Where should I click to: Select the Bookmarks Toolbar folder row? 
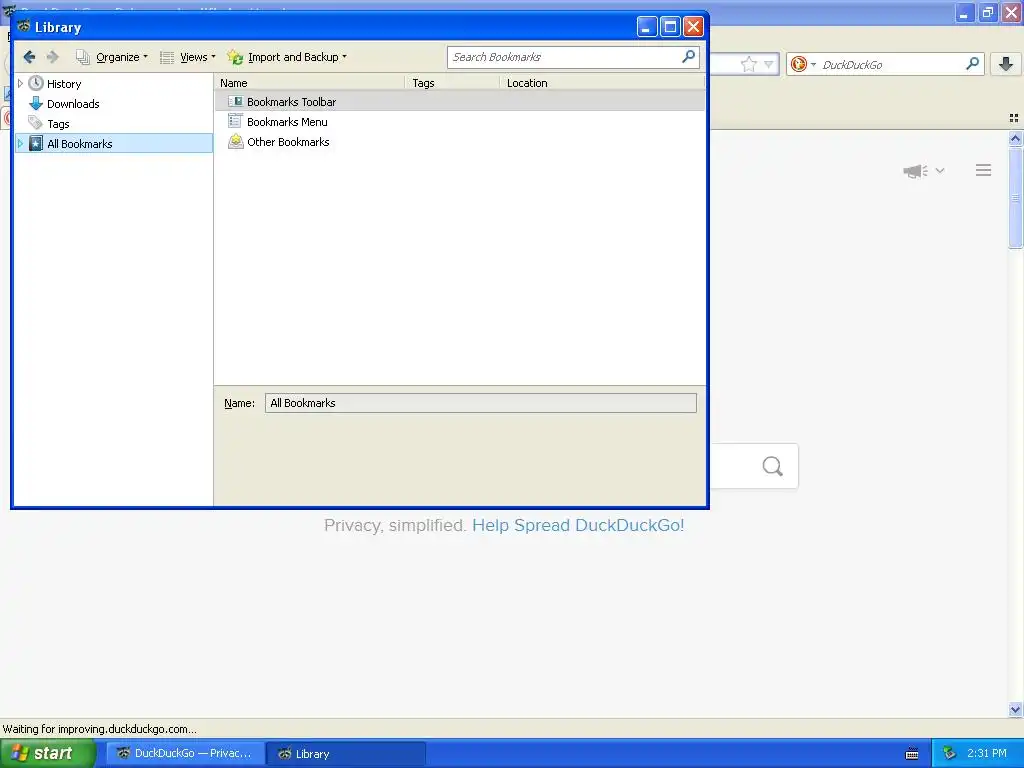pyautogui.click(x=460, y=102)
